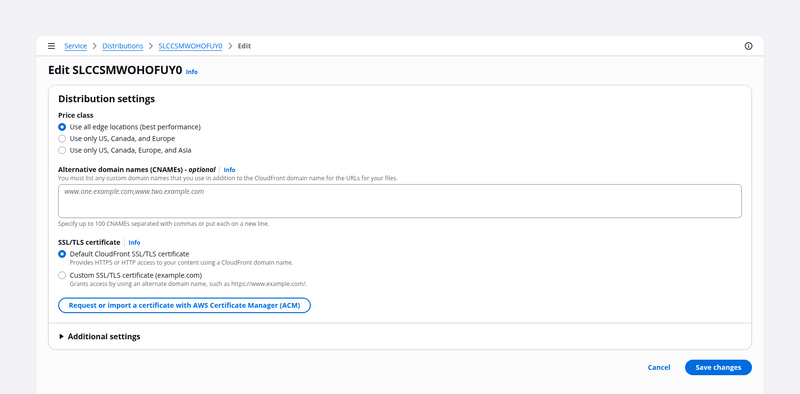Click the Additional settings label

coord(104,337)
